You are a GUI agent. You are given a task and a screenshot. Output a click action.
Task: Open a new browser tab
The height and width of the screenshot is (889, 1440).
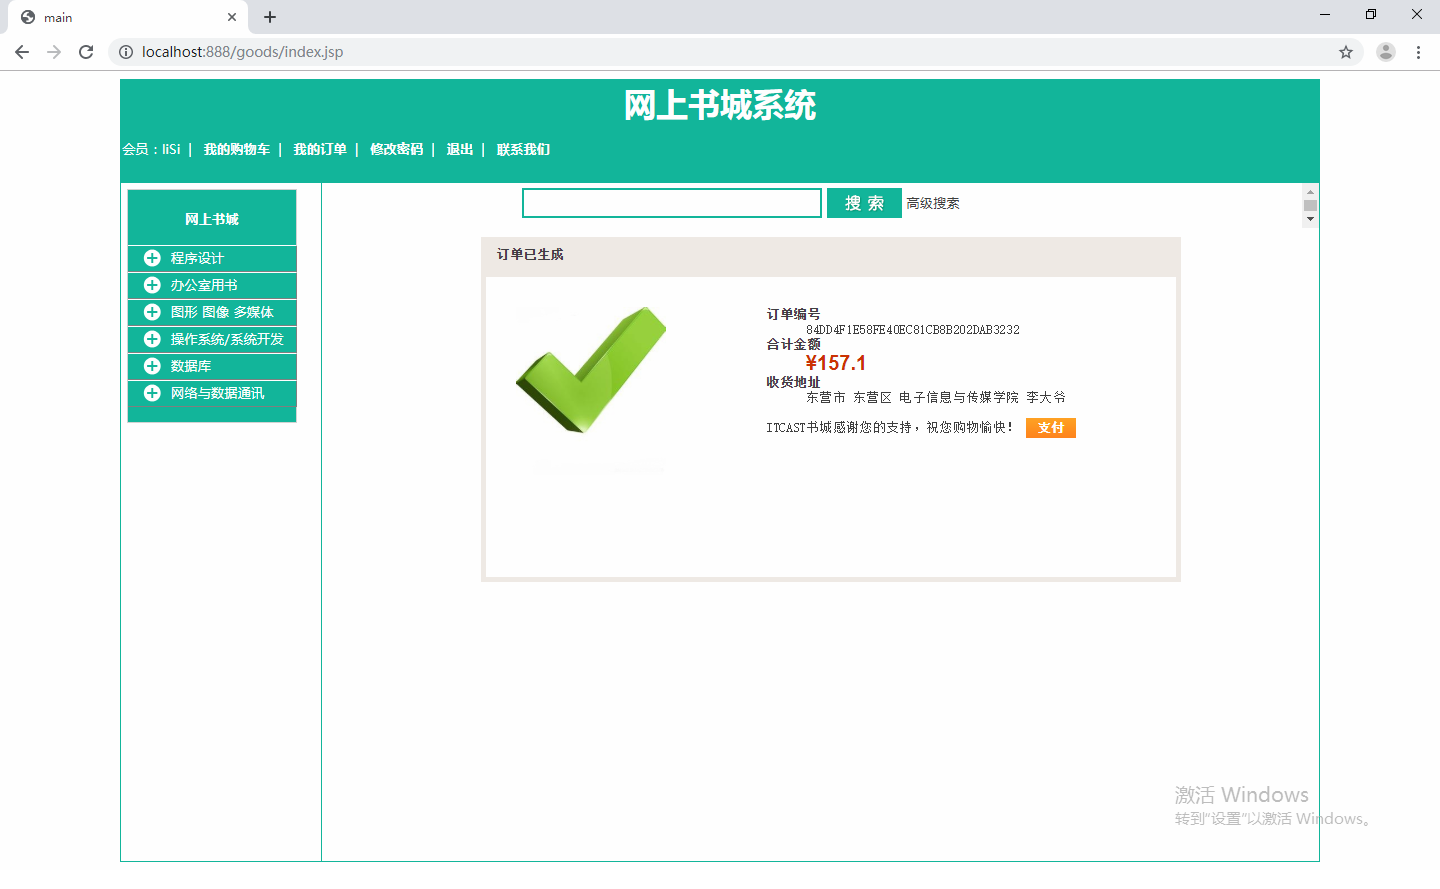tap(270, 17)
